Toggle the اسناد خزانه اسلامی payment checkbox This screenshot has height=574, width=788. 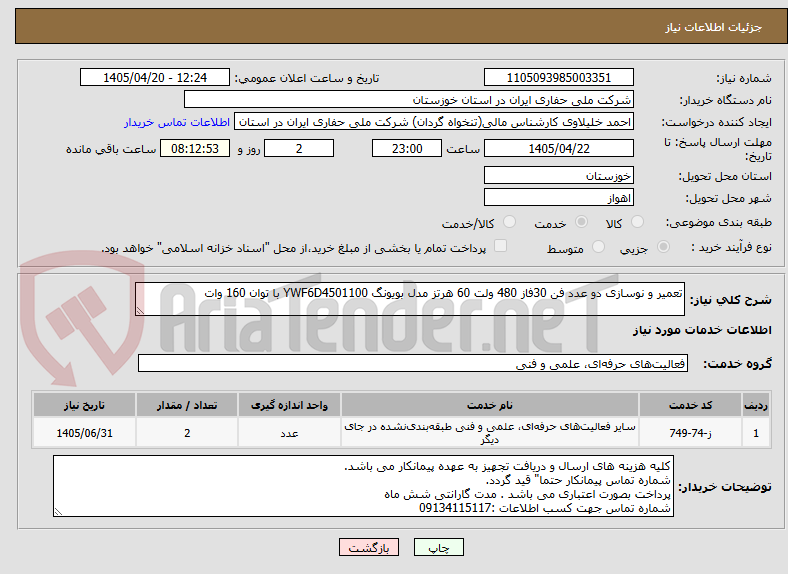point(501,246)
